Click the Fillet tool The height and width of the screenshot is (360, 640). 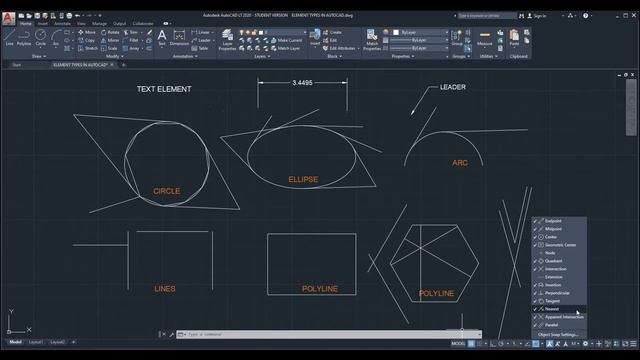pos(131,40)
